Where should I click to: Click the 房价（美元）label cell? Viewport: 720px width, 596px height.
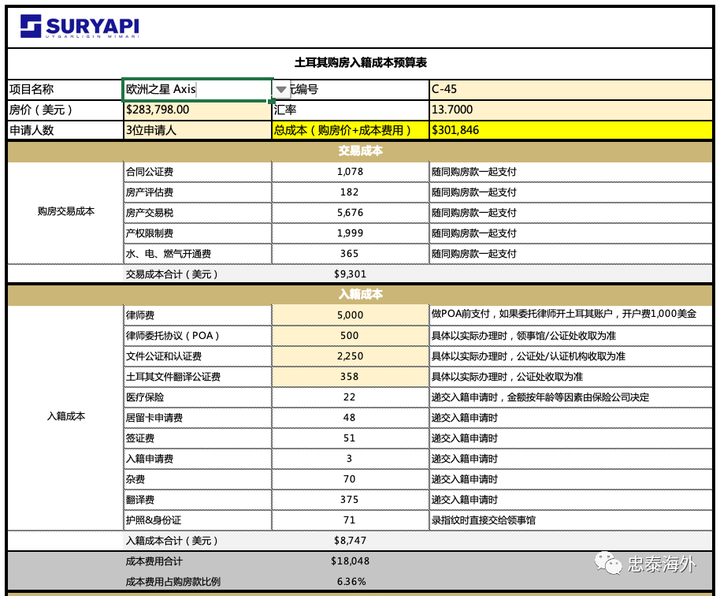pos(65,110)
